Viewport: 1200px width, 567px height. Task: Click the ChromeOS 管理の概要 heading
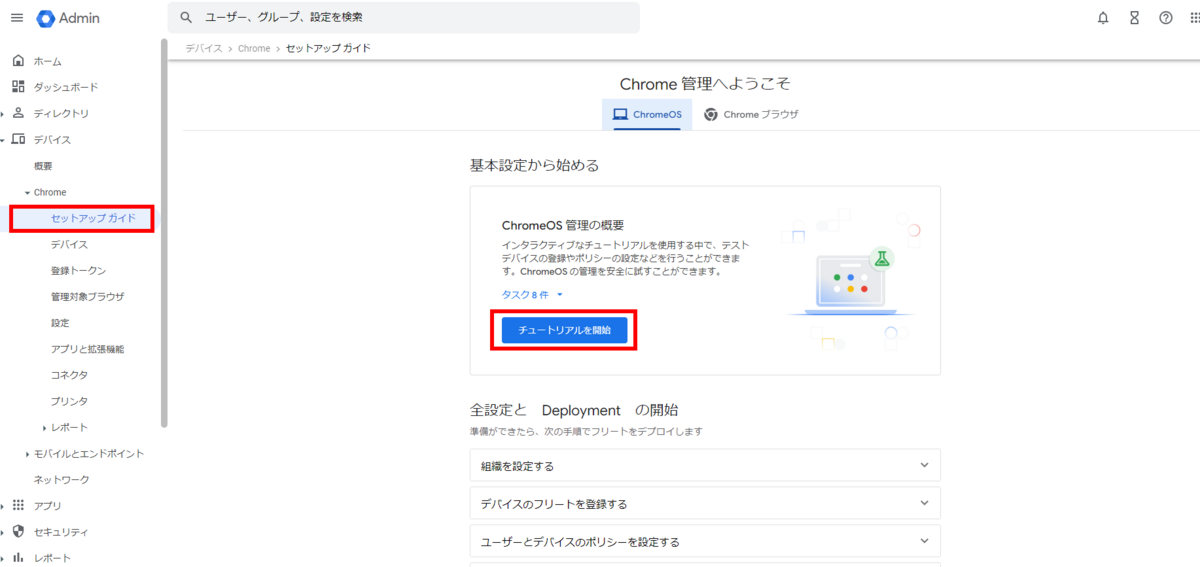563,225
